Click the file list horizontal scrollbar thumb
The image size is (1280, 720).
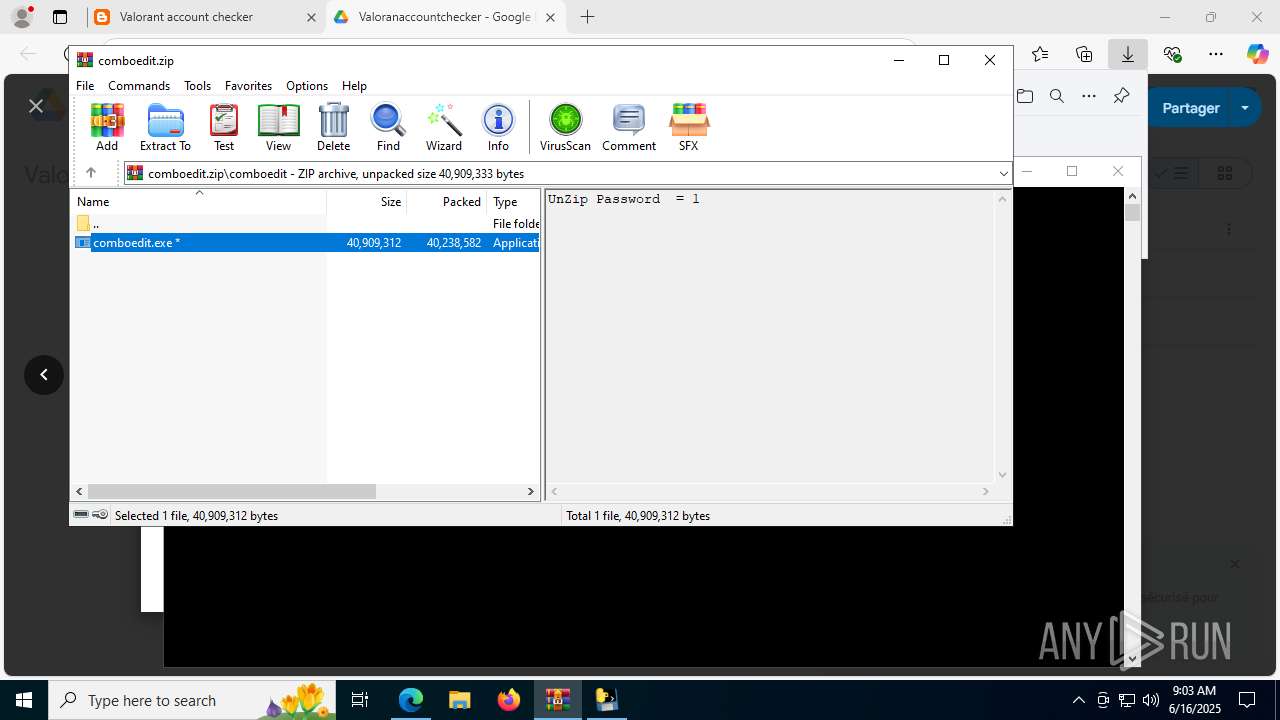click(x=231, y=491)
